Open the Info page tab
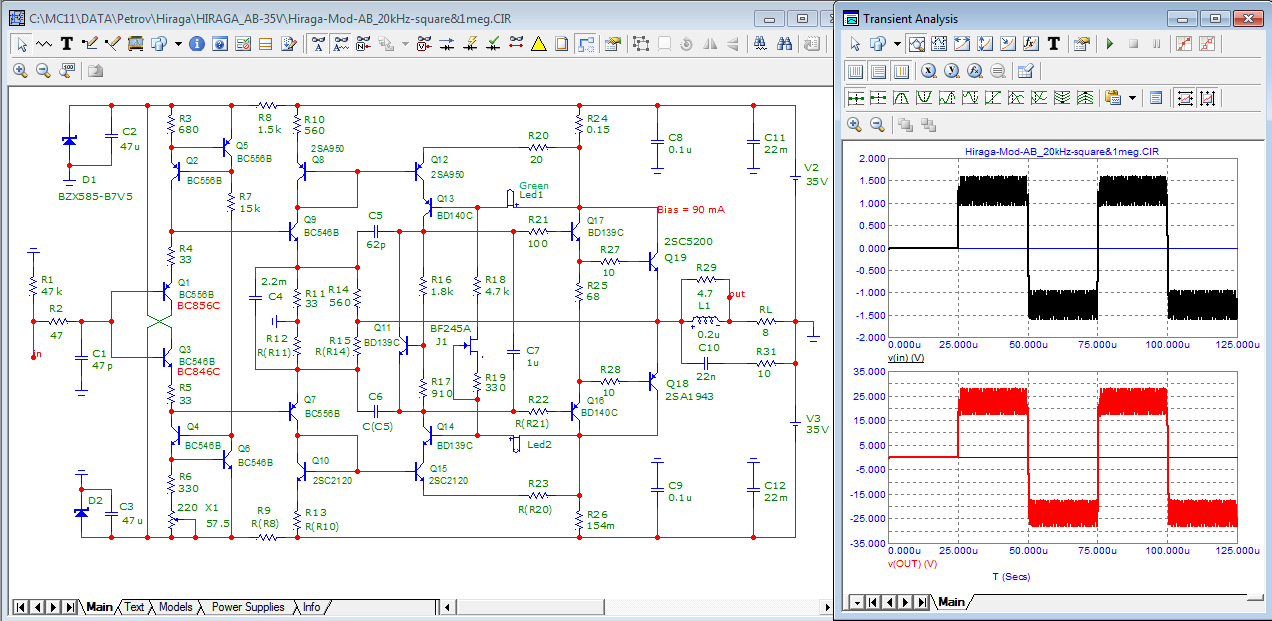 312,607
